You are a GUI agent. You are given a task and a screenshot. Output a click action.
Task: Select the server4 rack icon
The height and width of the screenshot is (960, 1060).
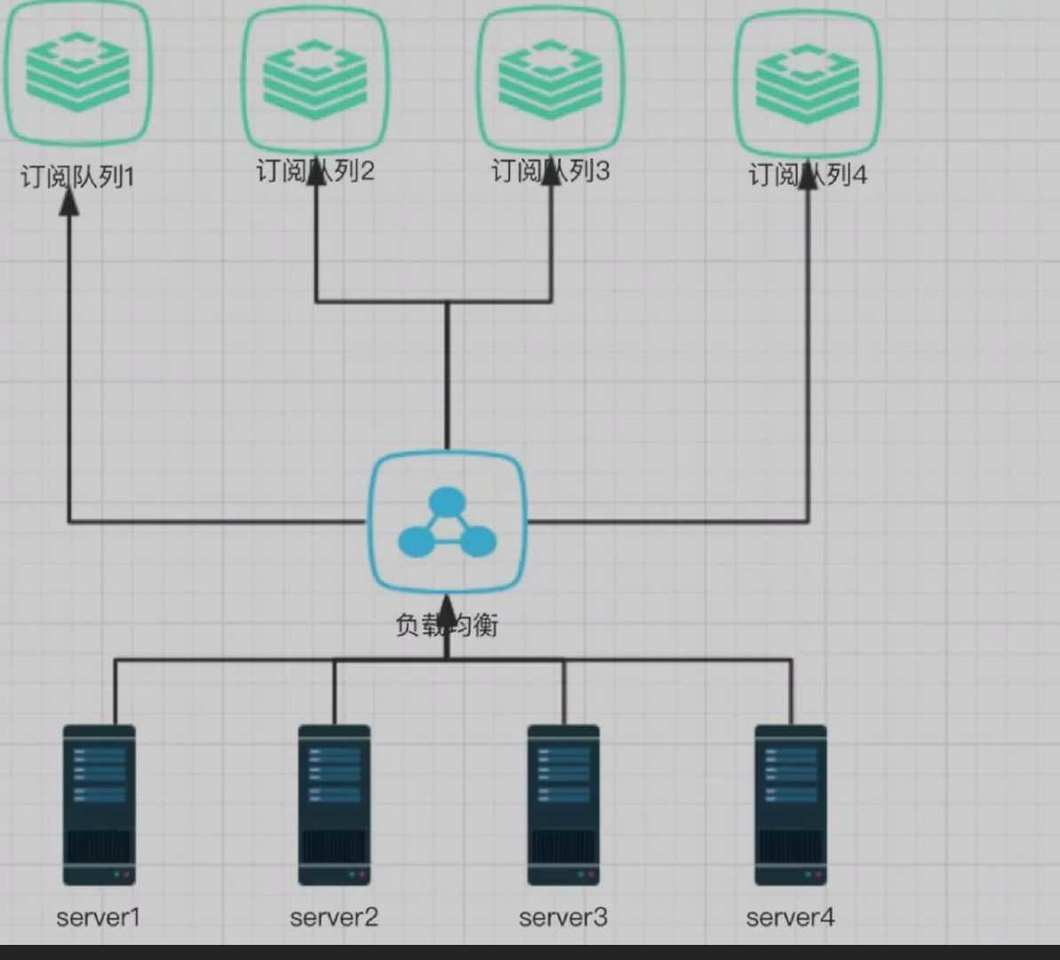pos(790,805)
